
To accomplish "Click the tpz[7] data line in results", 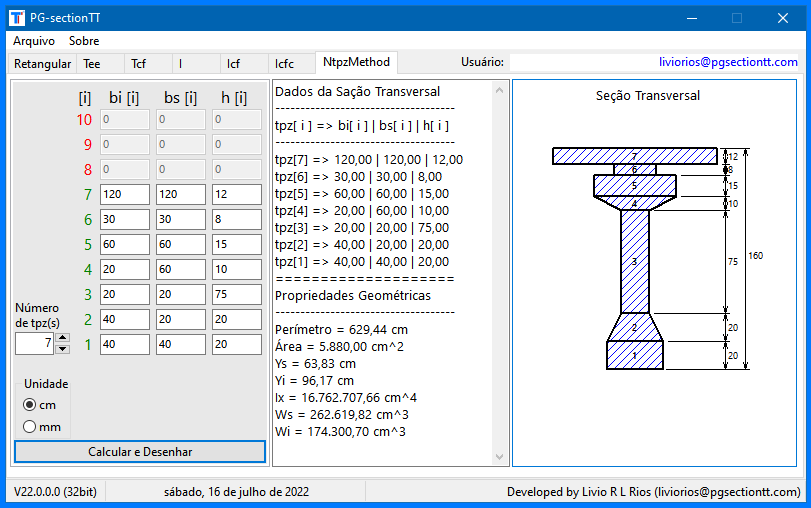I will 369,160.
